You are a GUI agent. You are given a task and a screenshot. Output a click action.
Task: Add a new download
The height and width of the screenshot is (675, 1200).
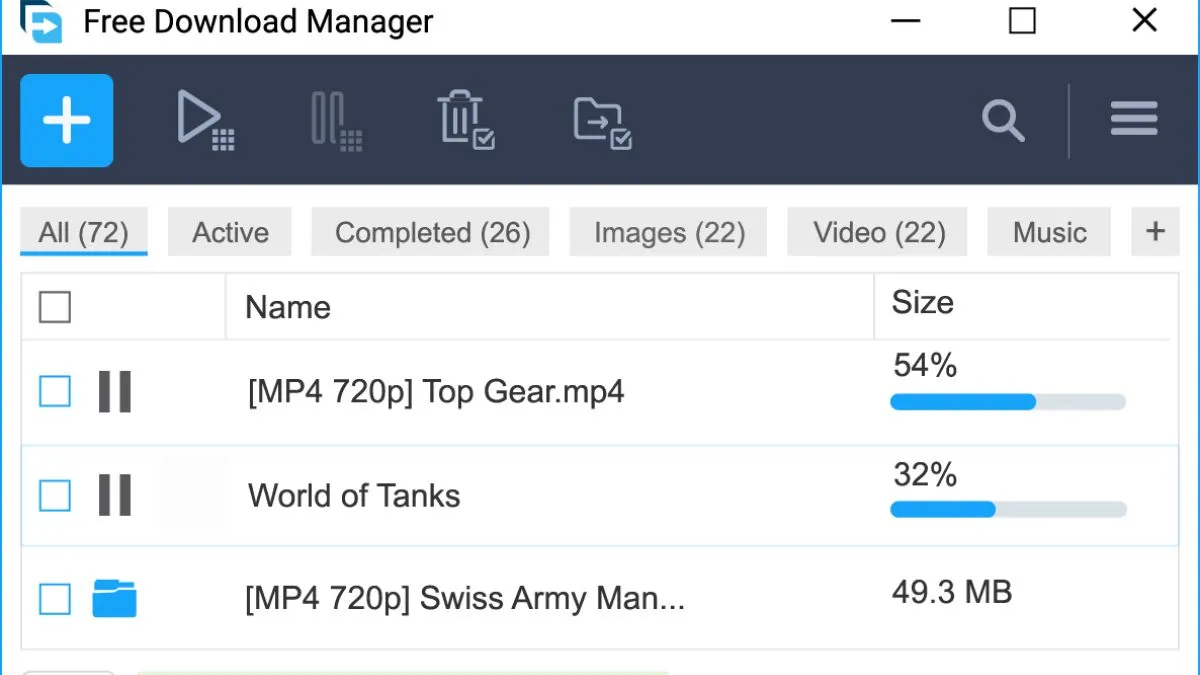(66, 120)
